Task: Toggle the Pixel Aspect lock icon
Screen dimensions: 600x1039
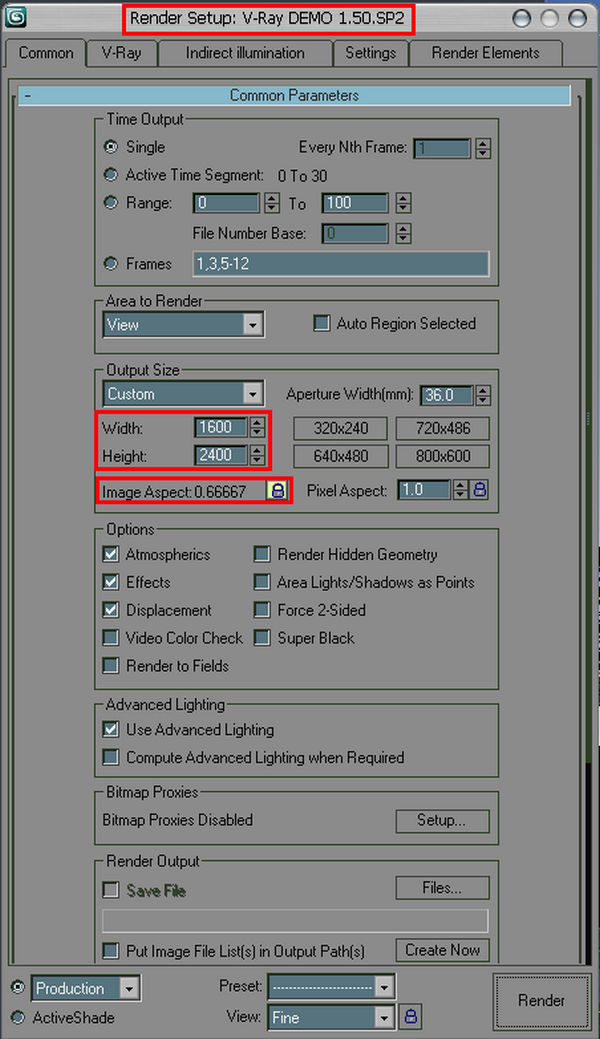Action: pos(480,490)
